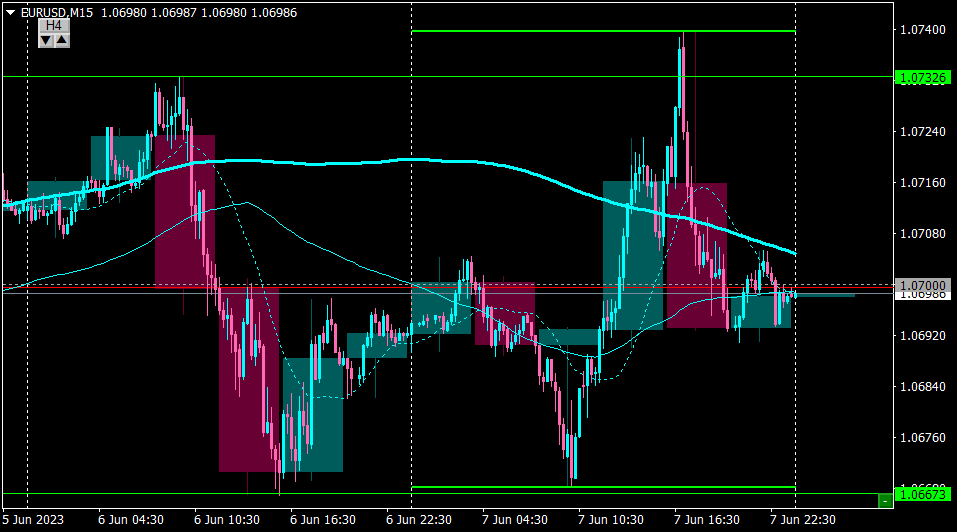Screen dimensions: 957x532
Task: Click the 6 Jun 10:30 time label
Action: (226, 520)
